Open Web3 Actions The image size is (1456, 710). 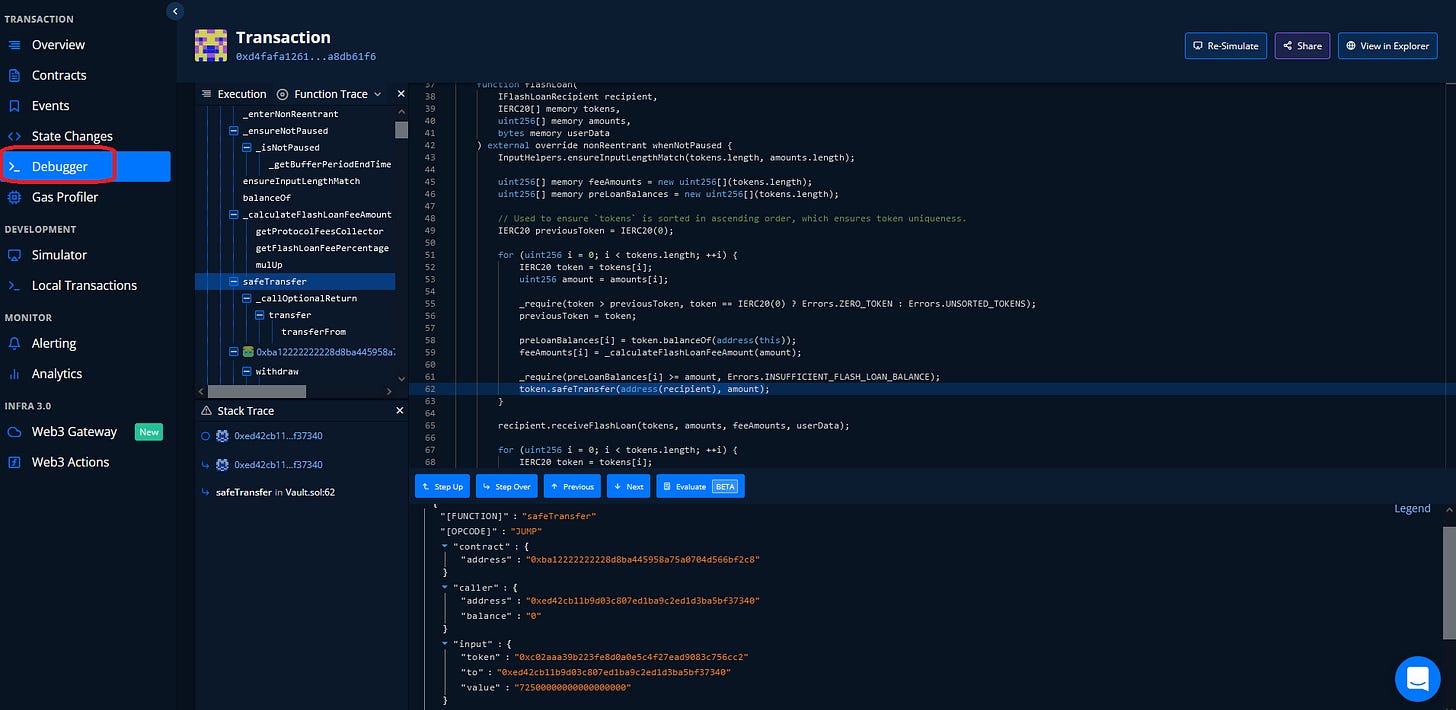point(70,462)
